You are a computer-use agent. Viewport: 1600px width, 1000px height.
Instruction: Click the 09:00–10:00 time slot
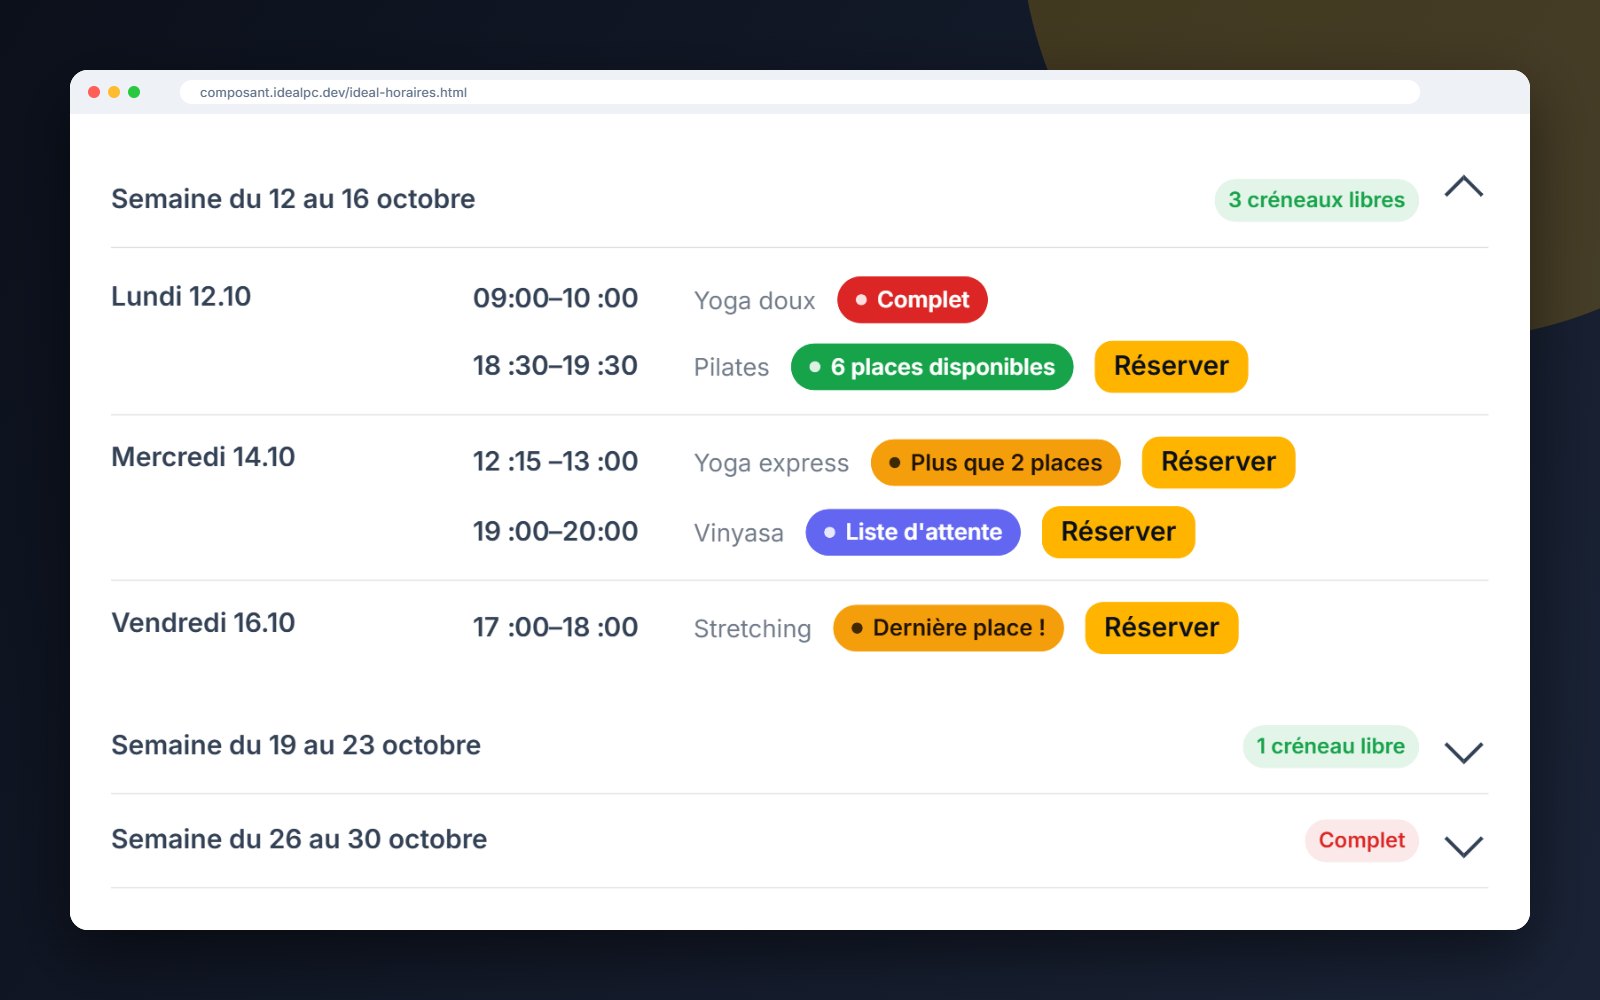tap(555, 298)
